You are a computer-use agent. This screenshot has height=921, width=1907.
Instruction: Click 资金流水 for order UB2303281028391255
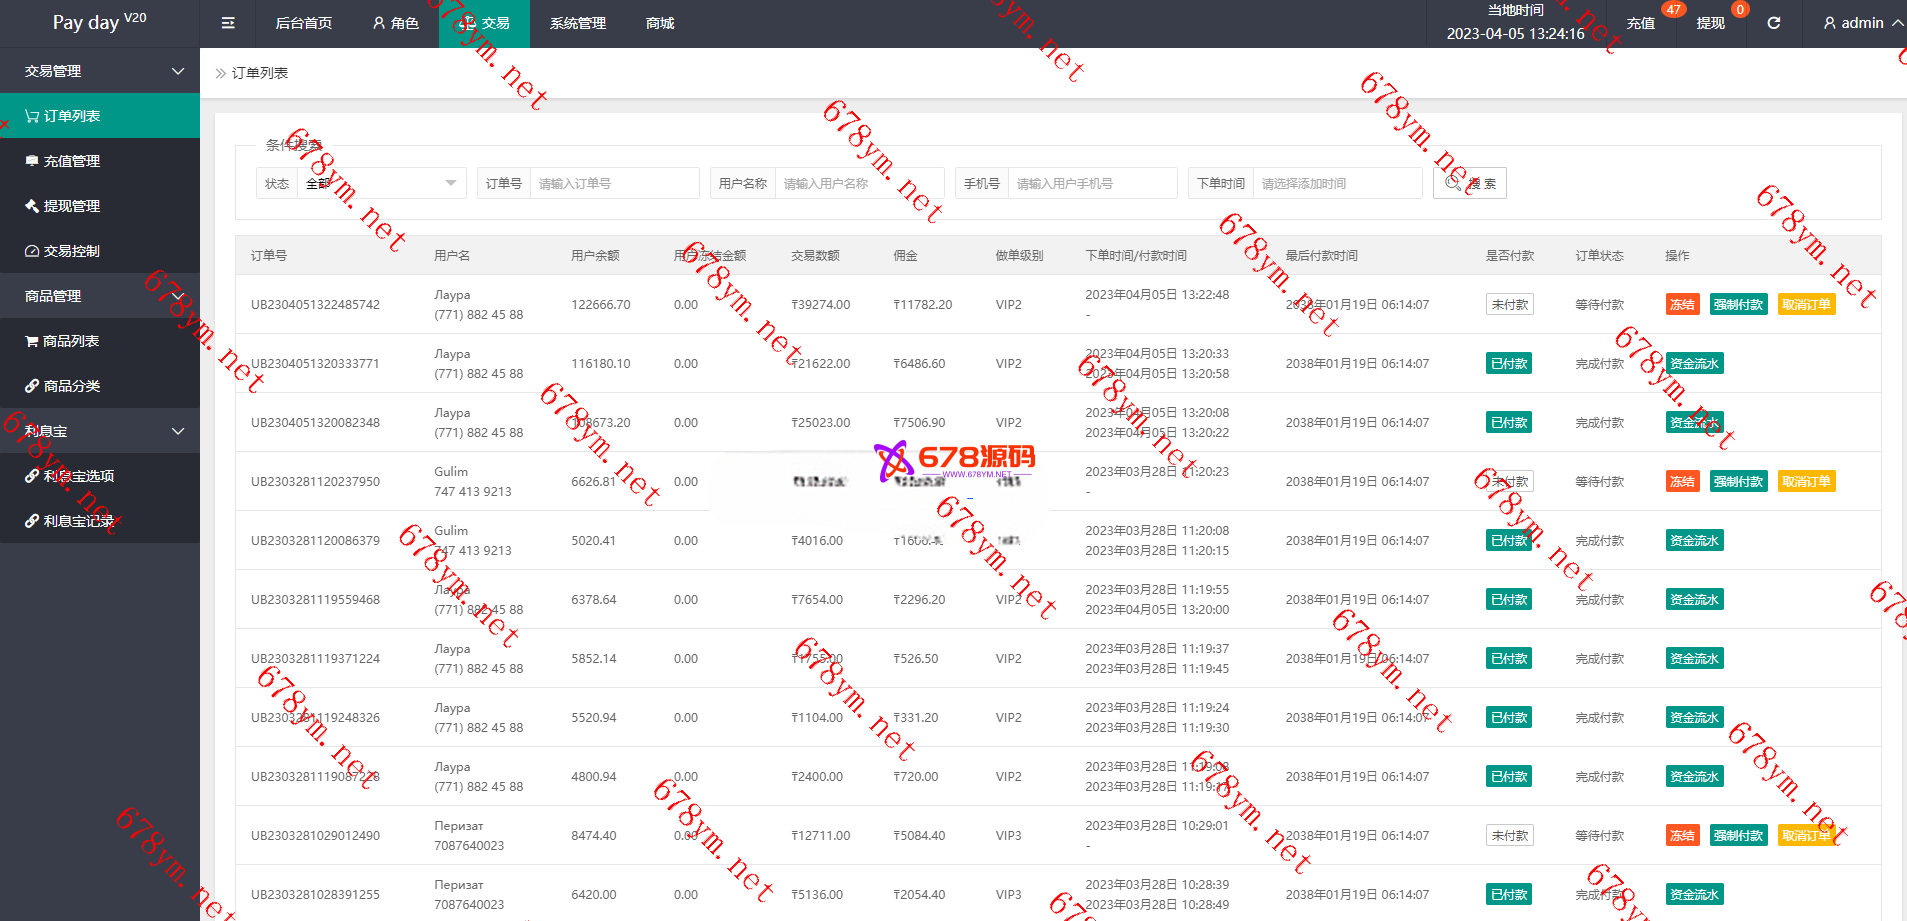[1694, 895]
